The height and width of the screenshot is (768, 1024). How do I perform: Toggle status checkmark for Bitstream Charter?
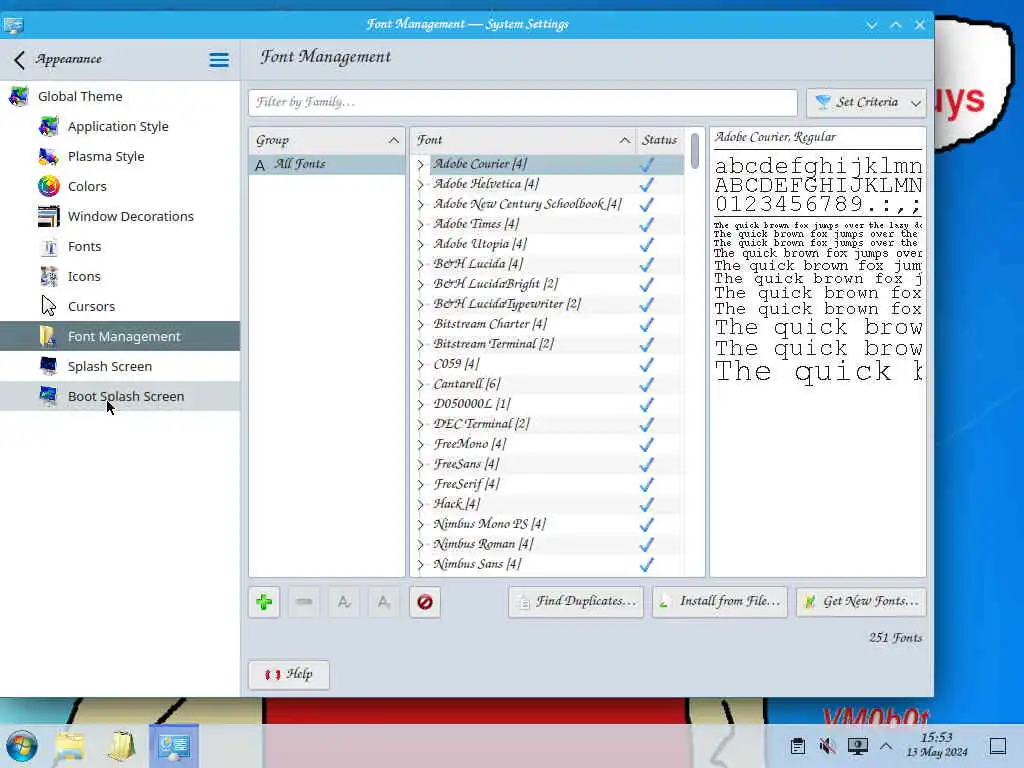[x=647, y=325]
